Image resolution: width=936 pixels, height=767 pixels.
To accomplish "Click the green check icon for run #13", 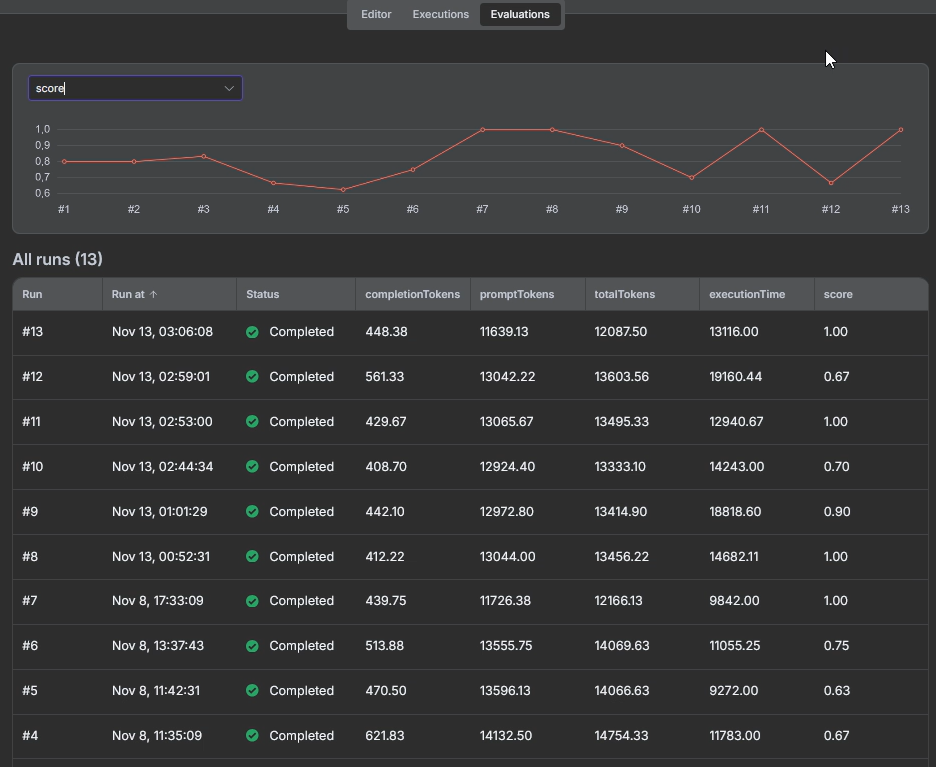I will (252, 332).
